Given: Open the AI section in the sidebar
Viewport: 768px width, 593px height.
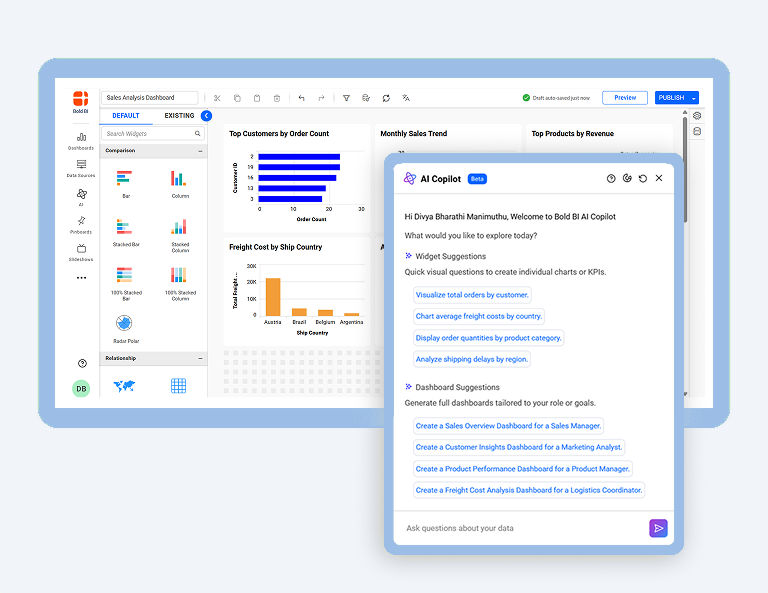Looking at the screenshot, I should [x=81, y=197].
